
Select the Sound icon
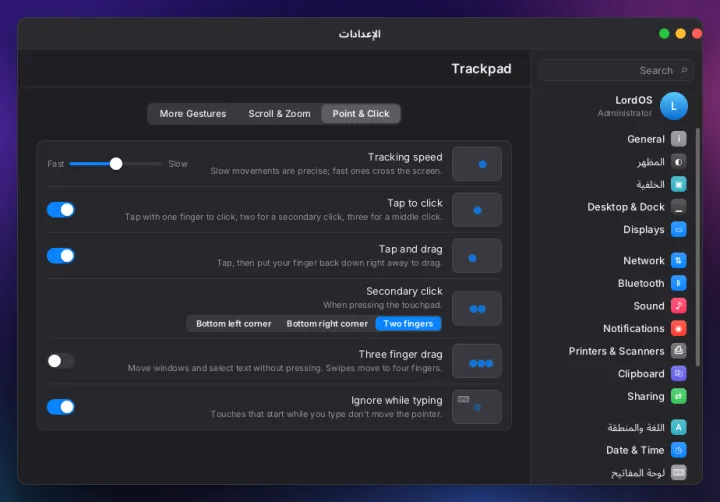point(678,305)
